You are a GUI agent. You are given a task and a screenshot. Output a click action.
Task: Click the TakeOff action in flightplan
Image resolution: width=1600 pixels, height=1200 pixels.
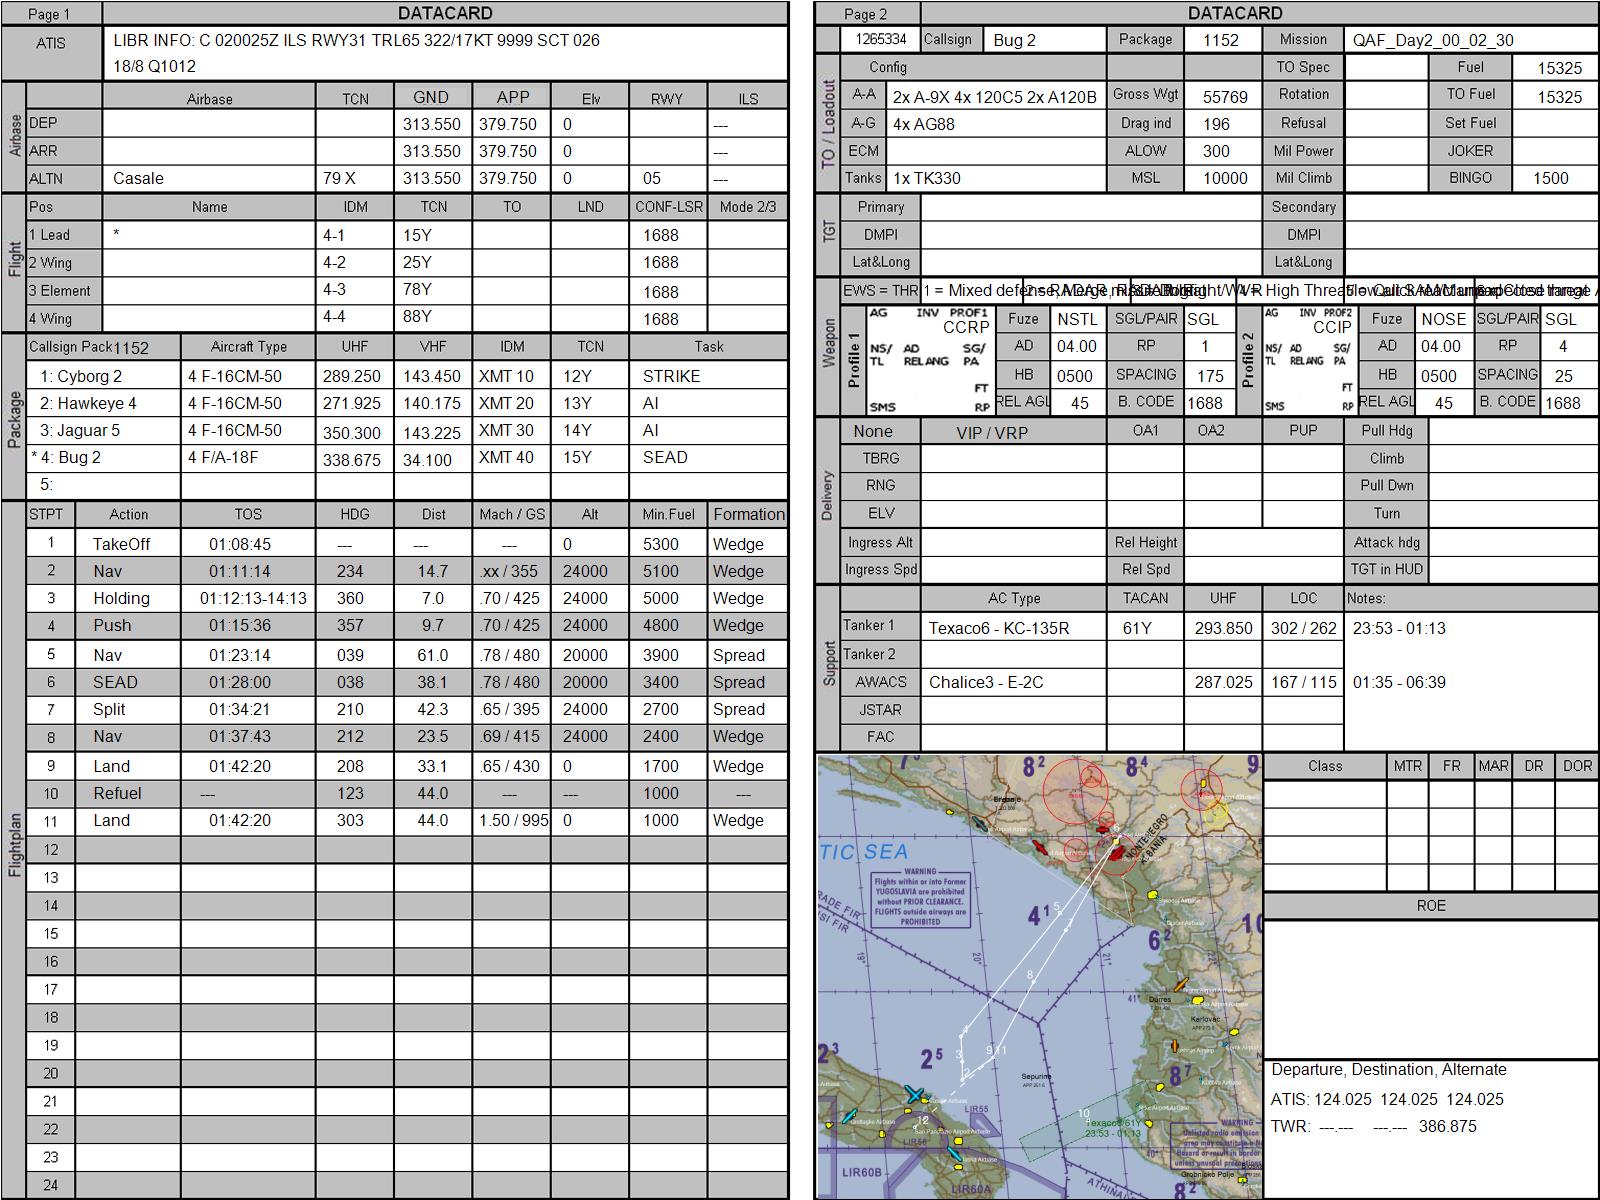(x=122, y=544)
